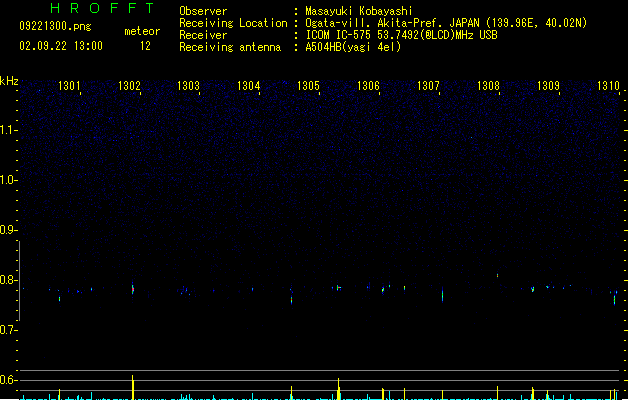The width and height of the screenshot is (629, 400).
Task: Click the 1302 time marker
Action: pyautogui.click(x=129, y=85)
